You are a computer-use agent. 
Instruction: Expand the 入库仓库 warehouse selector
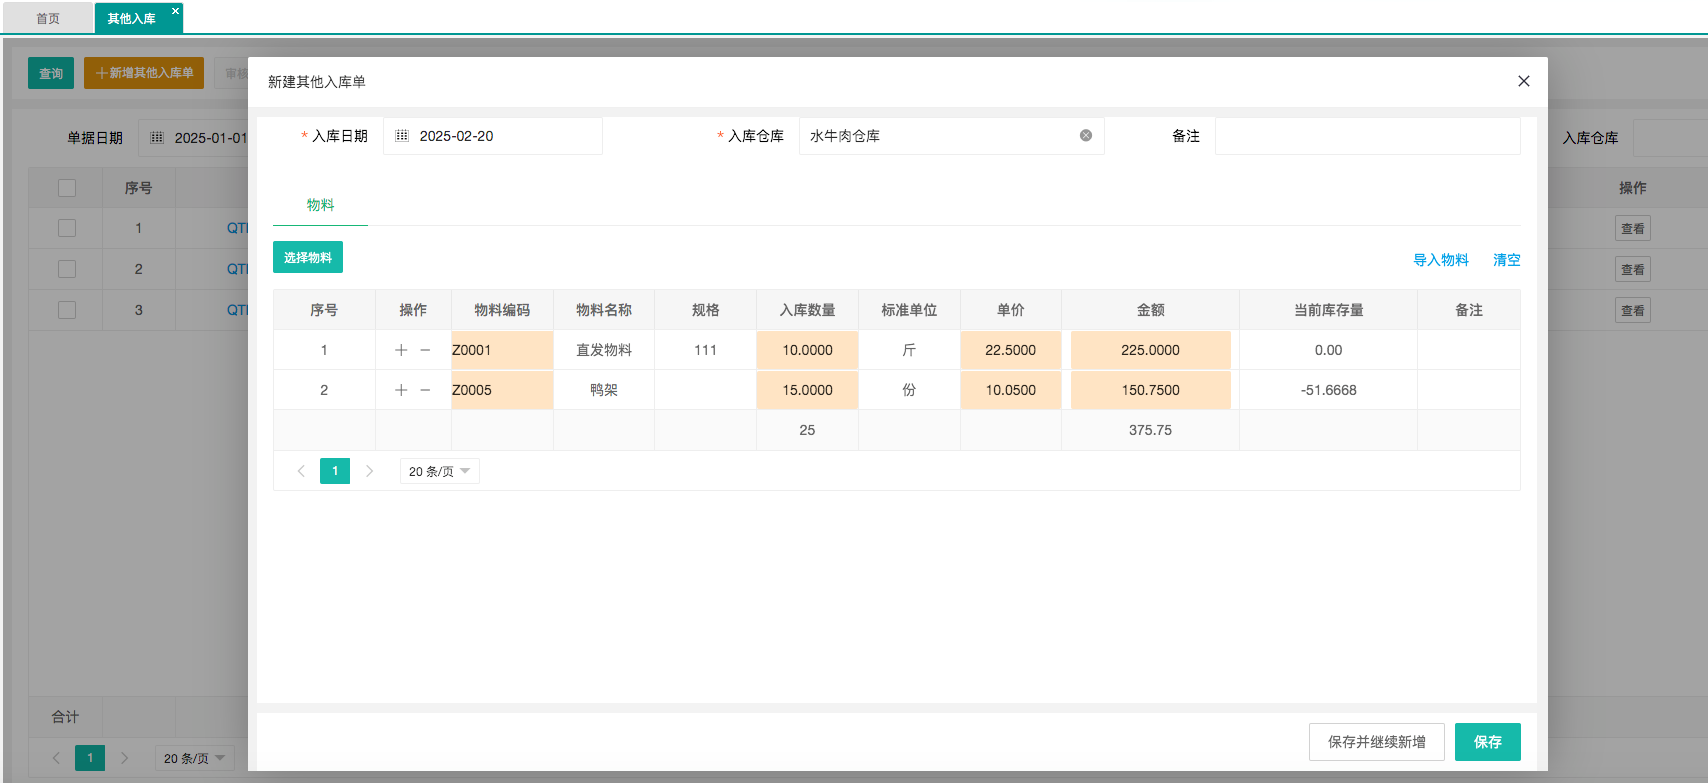tap(940, 136)
